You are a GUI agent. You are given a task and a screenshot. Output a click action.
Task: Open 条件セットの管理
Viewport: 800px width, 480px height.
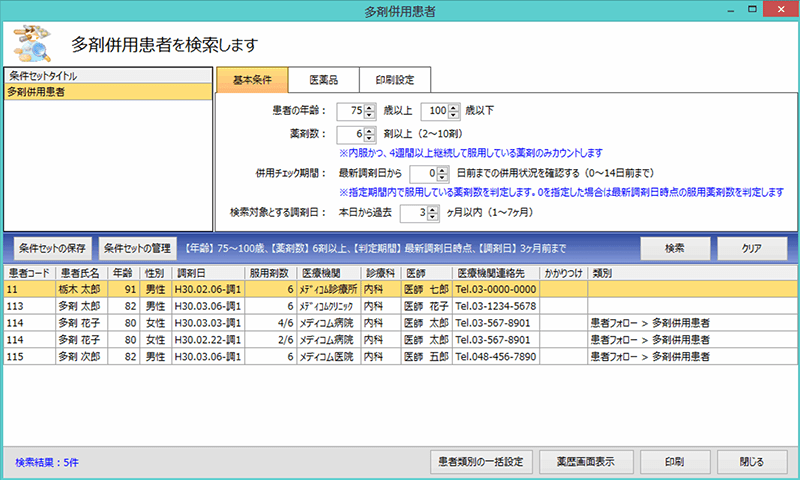pyautogui.click(x=139, y=247)
